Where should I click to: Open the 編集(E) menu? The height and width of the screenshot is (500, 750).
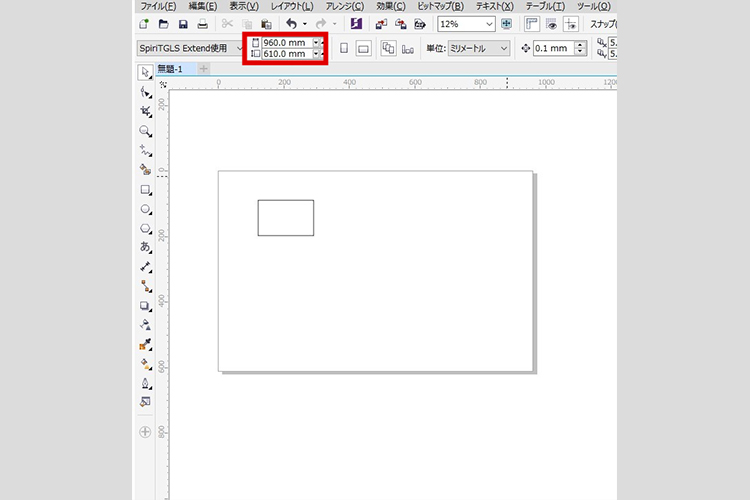coord(203,6)
